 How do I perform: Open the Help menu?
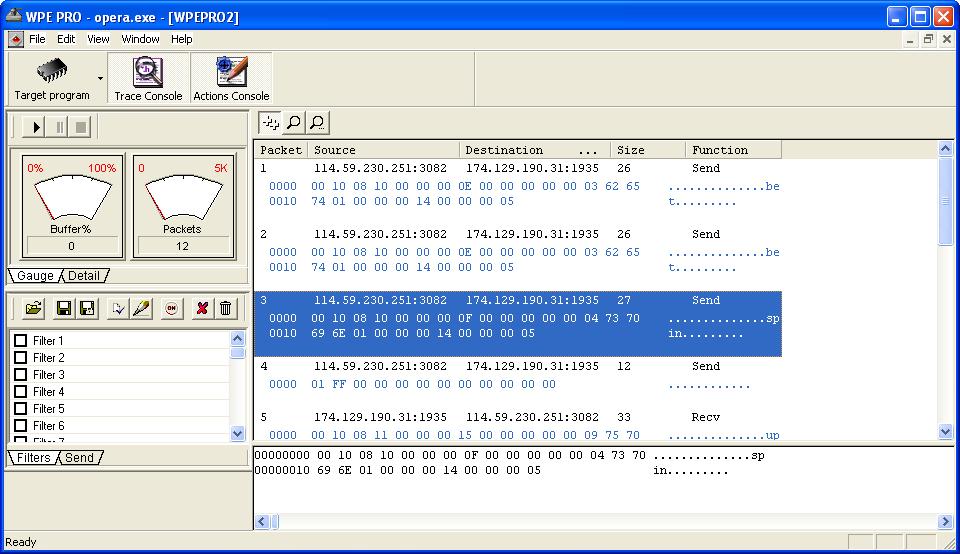(181, 39)
